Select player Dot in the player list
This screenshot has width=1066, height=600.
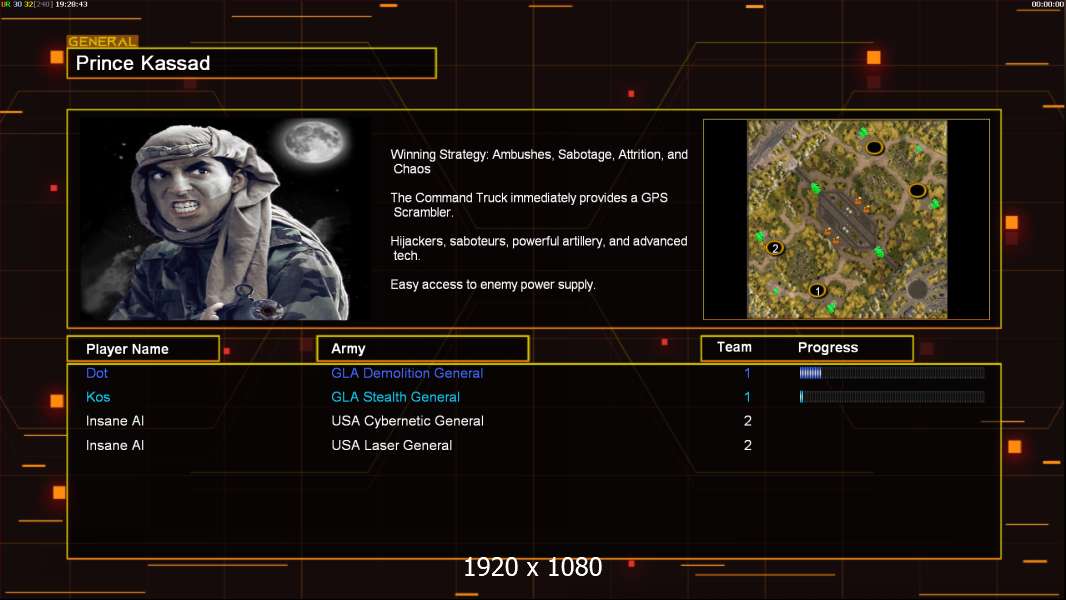[97, 373]
